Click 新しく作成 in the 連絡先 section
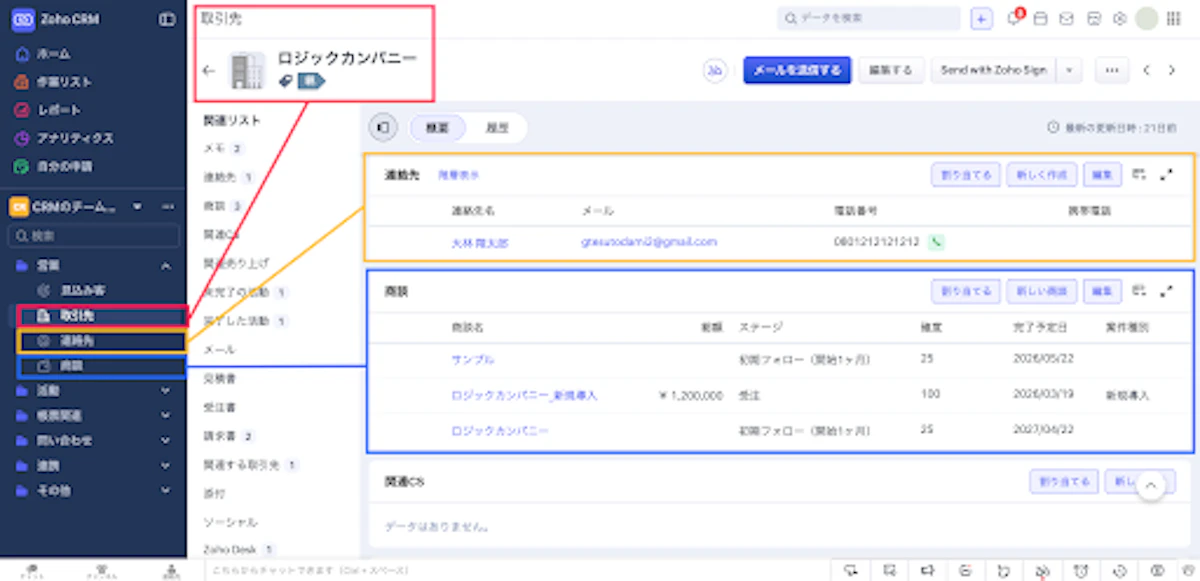The height and width of the screenshot is (581, 1200). click(1041, 174)
